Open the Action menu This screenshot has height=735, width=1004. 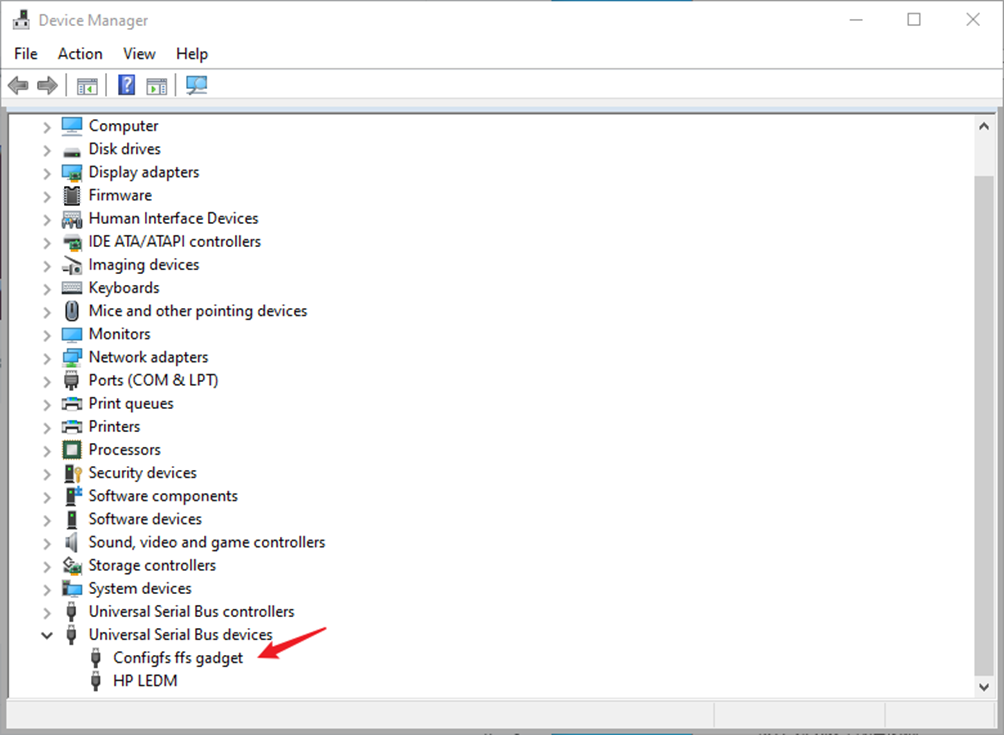point(80,54)
